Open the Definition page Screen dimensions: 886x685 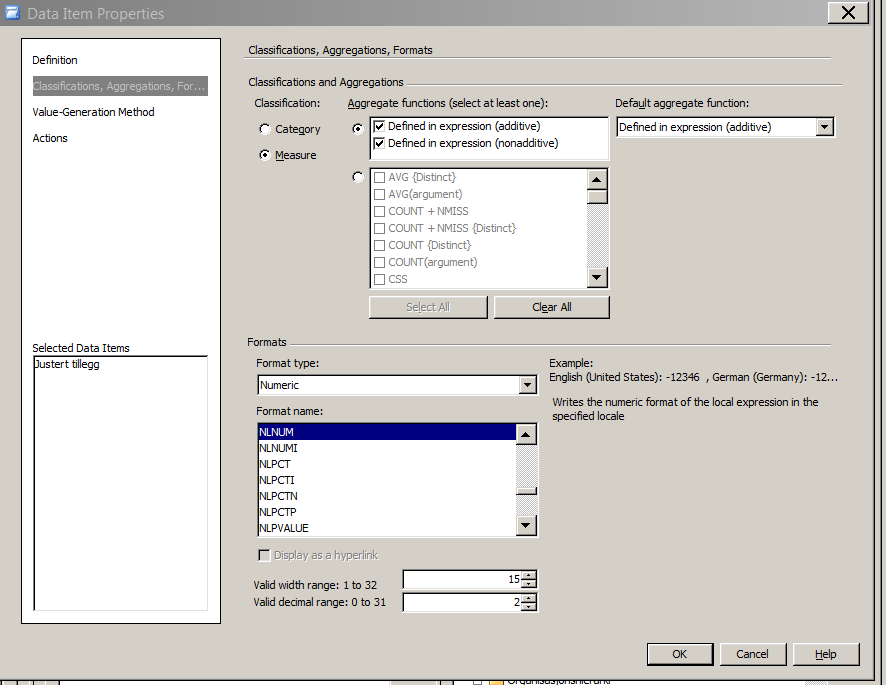55,60
